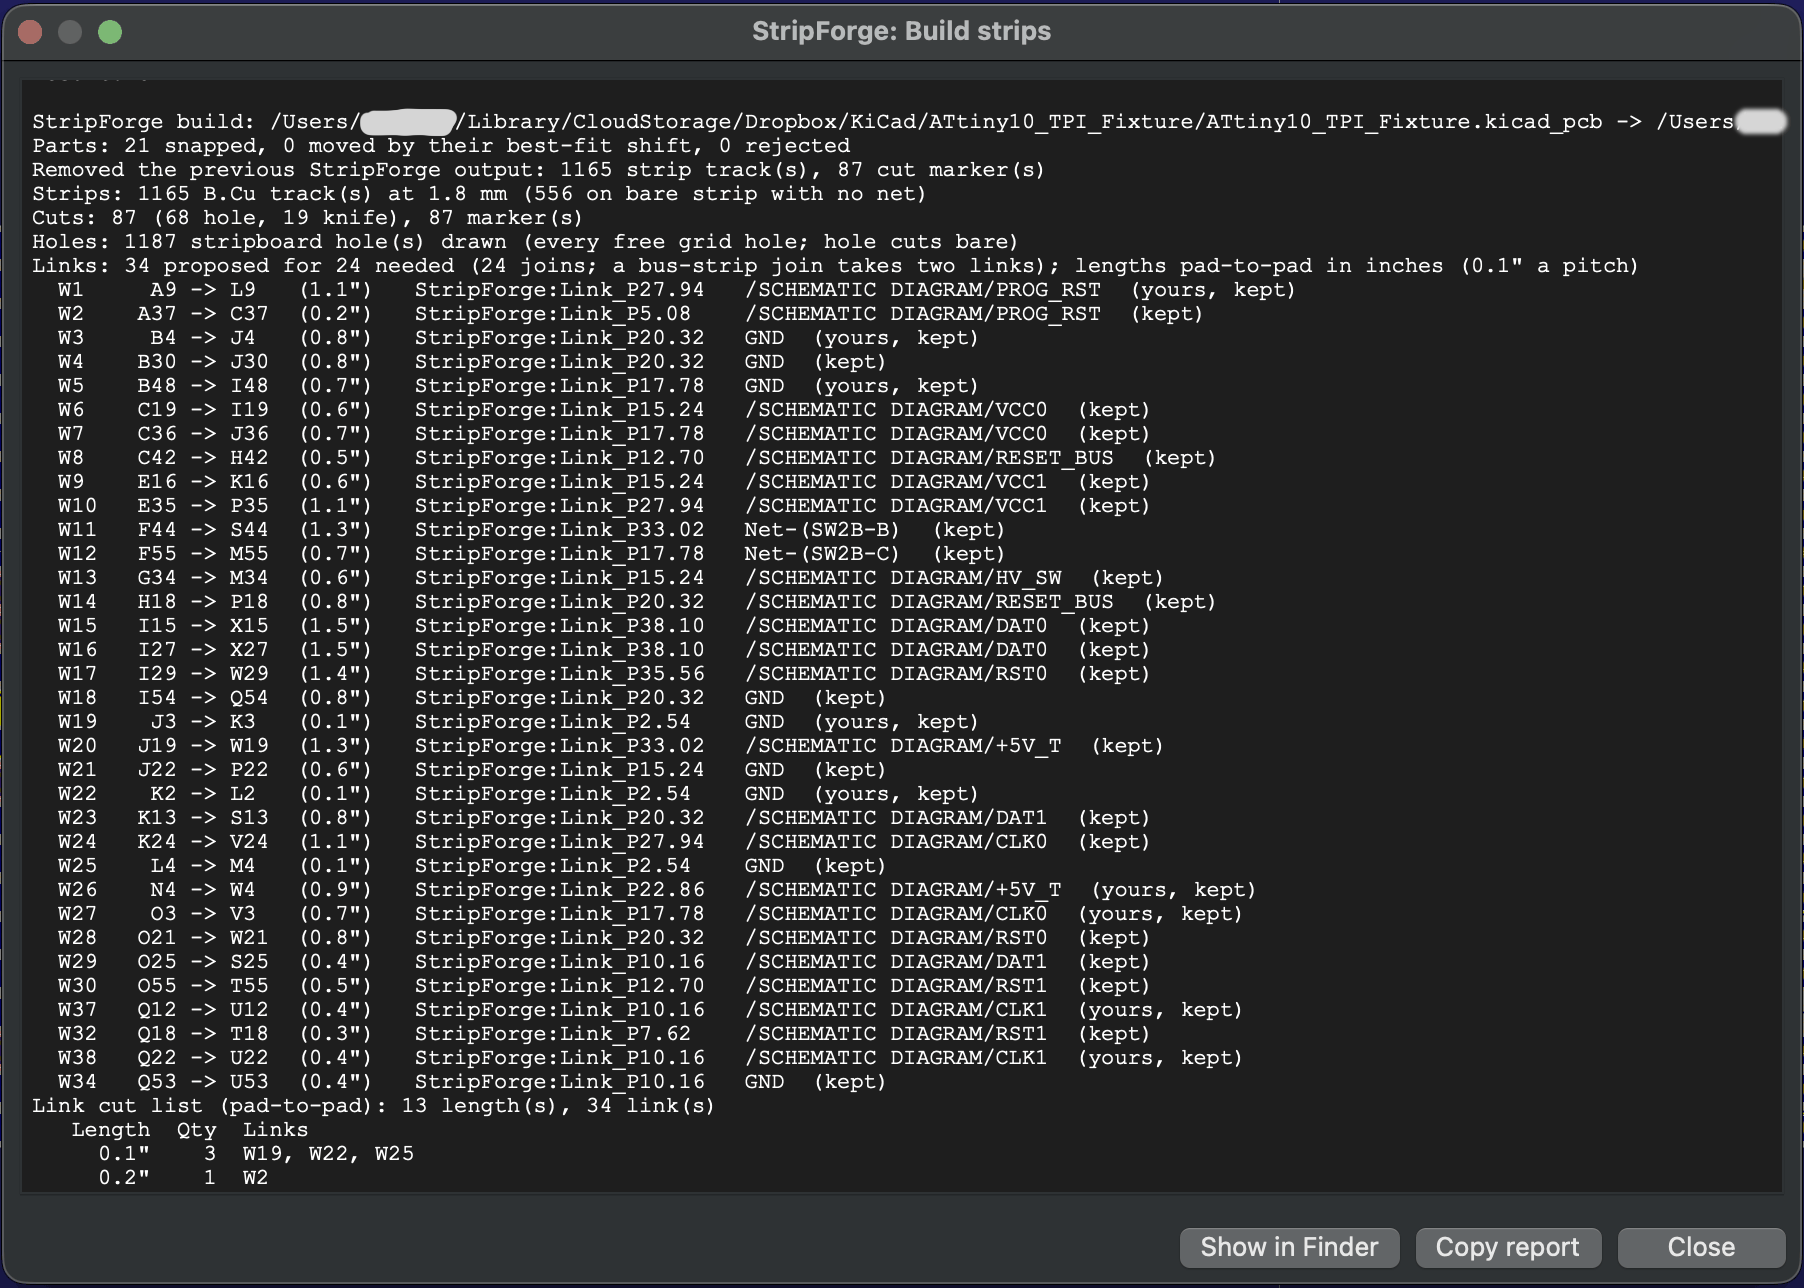The image size is (1804, 1288).
Task: Click the 'Length Qty Links' header line
Action: point(190,1130)
